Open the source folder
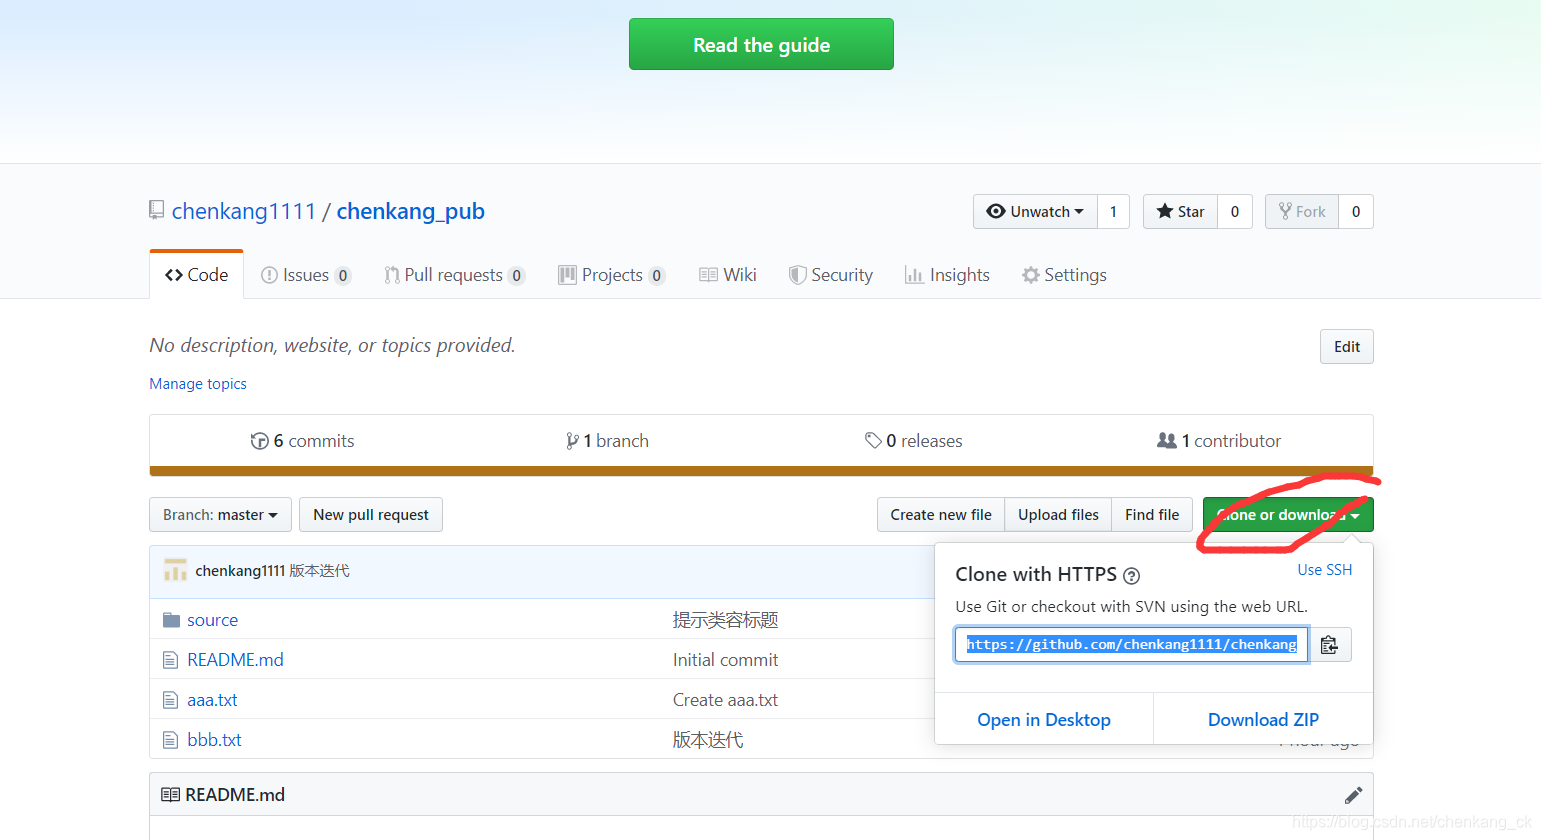This screenshot has height=840, width=1541. tap(212, 620)
